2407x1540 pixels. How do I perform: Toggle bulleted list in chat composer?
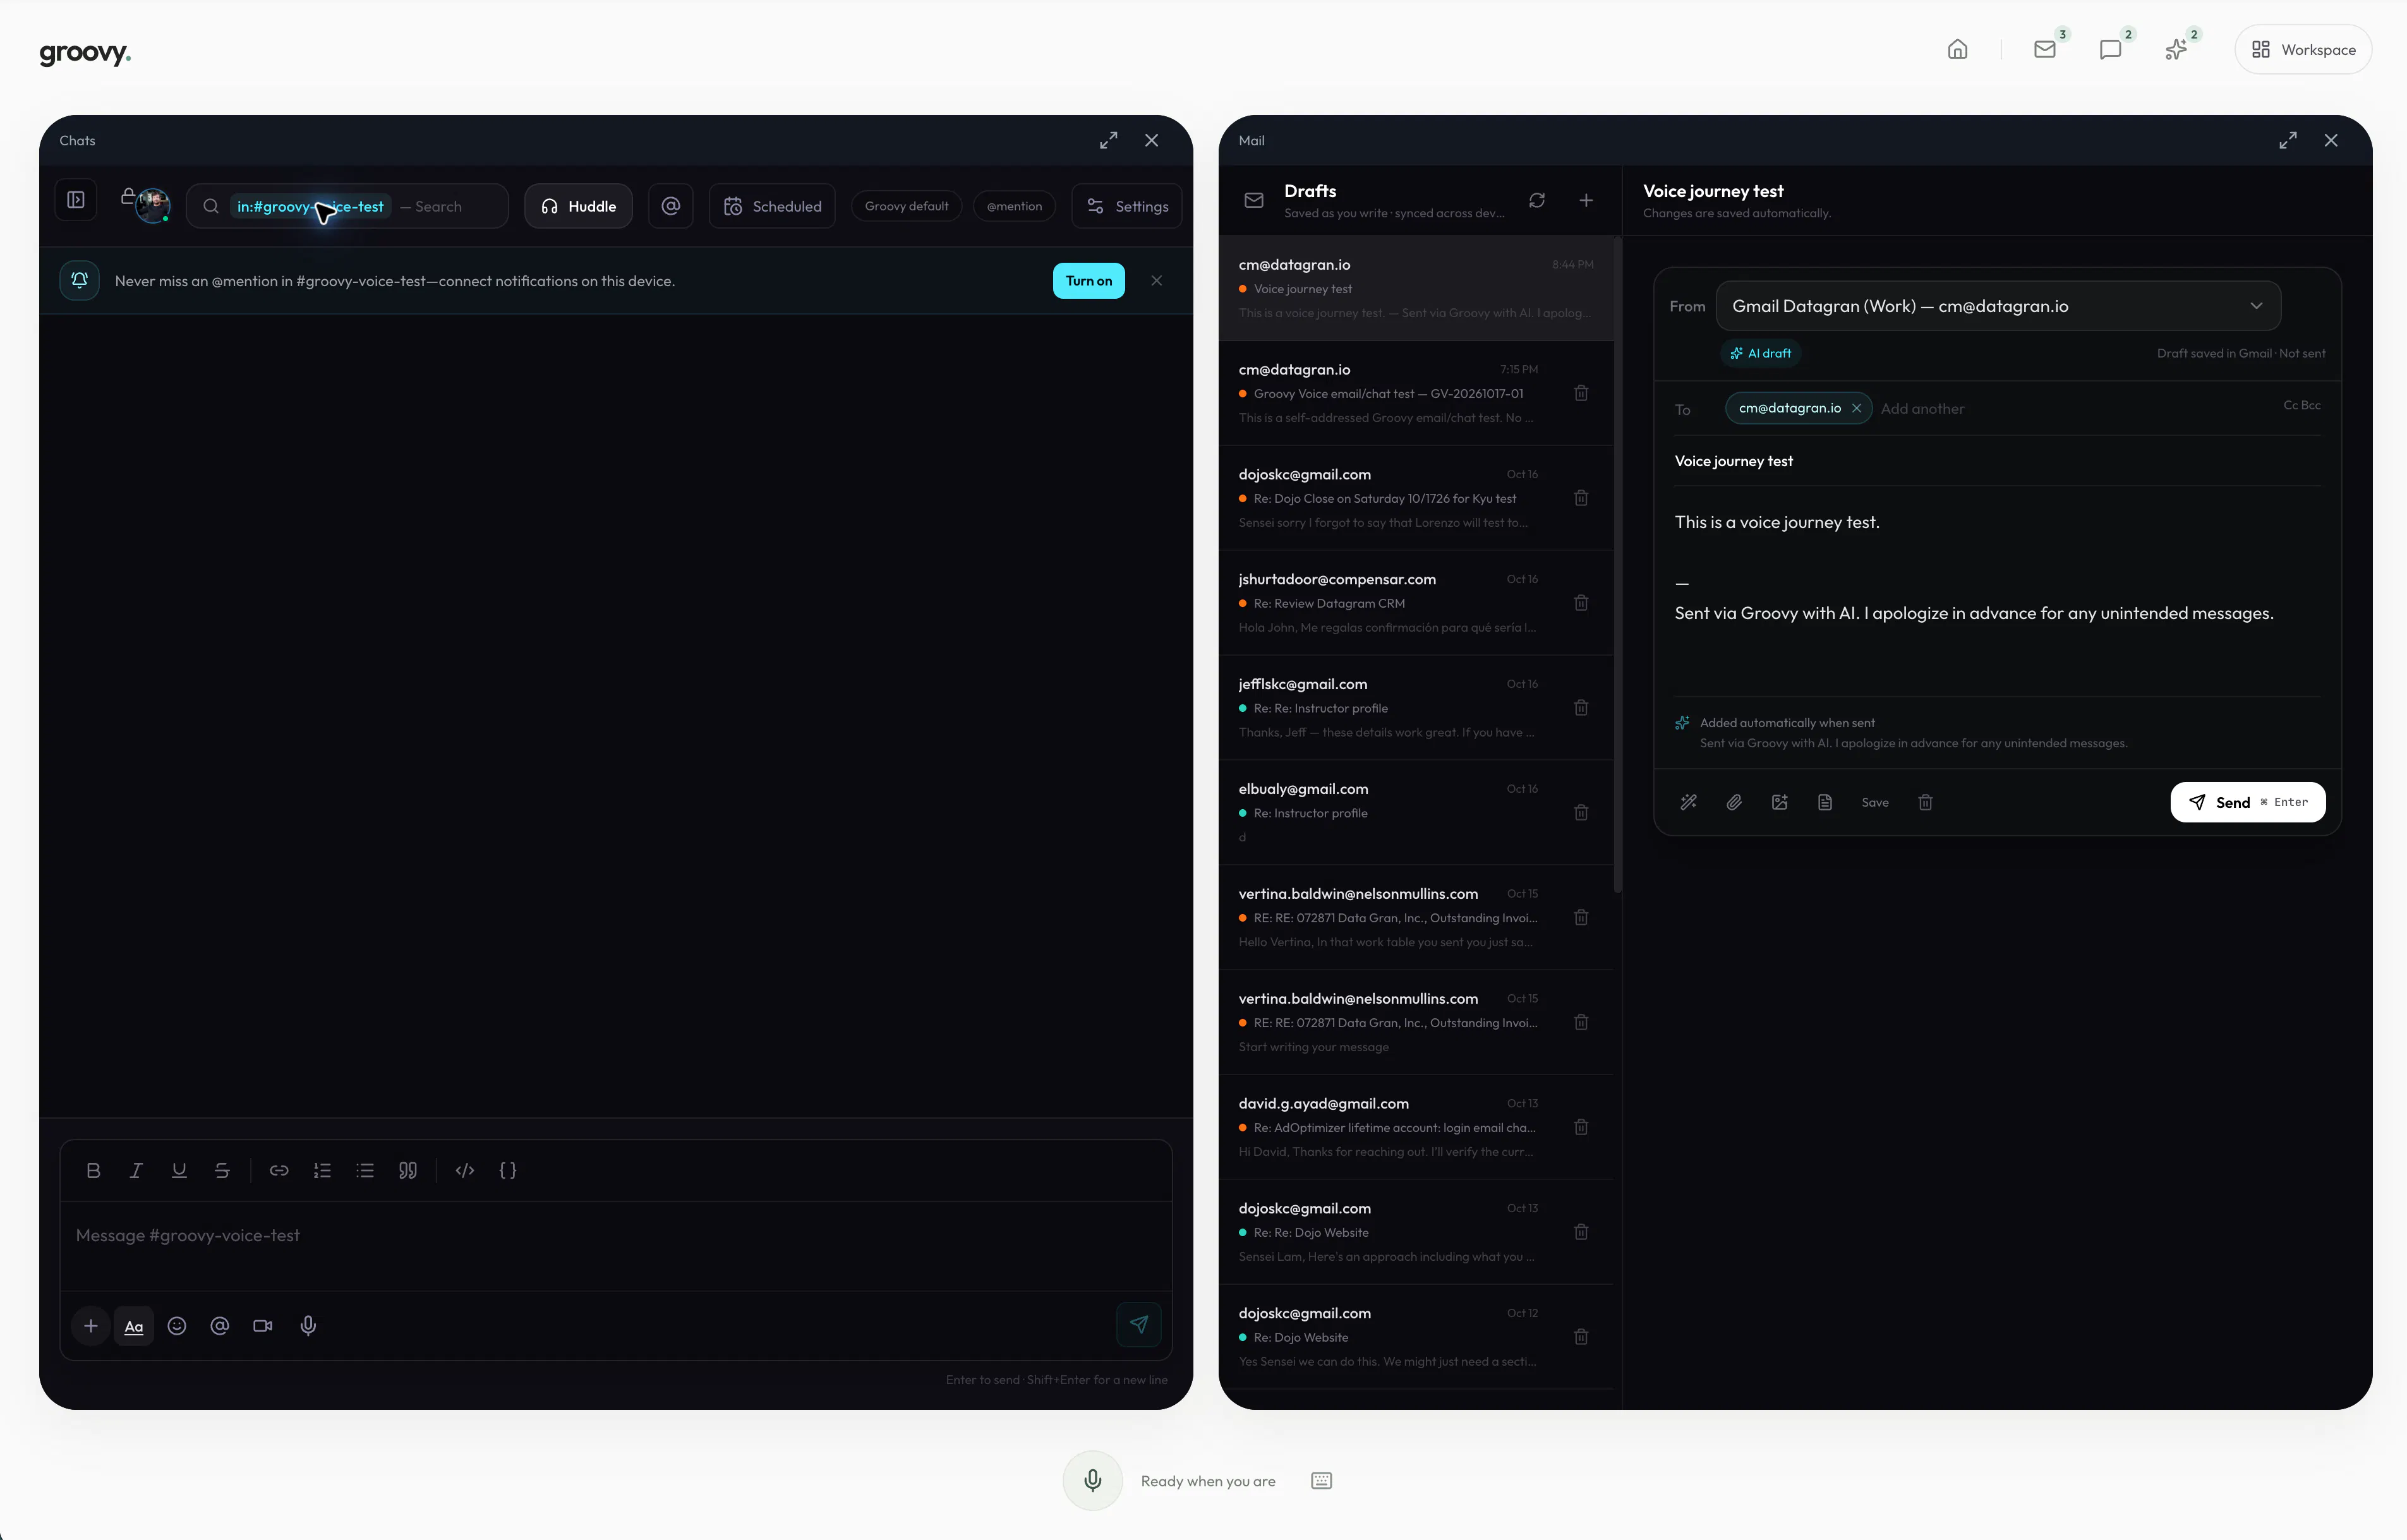point(365,1170)
